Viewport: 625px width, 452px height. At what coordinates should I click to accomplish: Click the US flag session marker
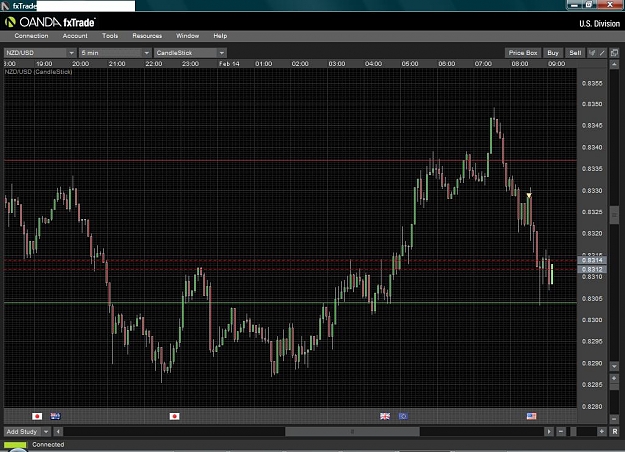pos(531,417)
